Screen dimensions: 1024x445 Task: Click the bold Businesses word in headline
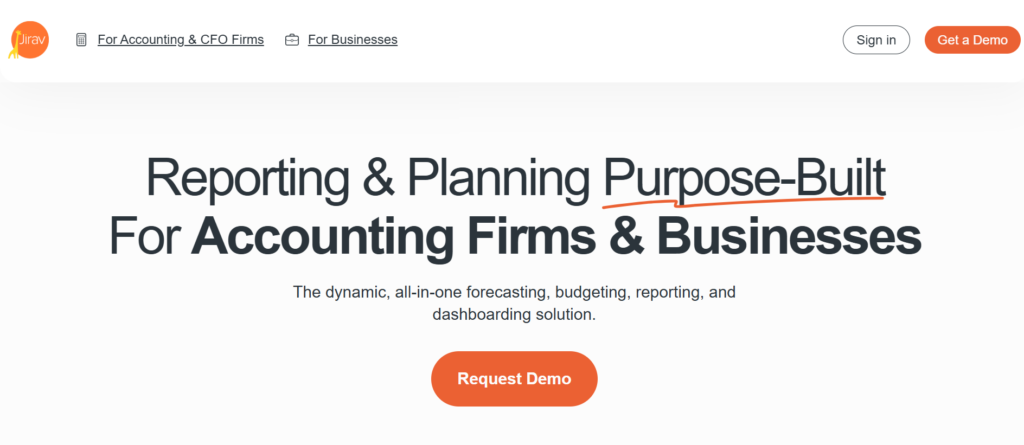(x=788, y=238)
